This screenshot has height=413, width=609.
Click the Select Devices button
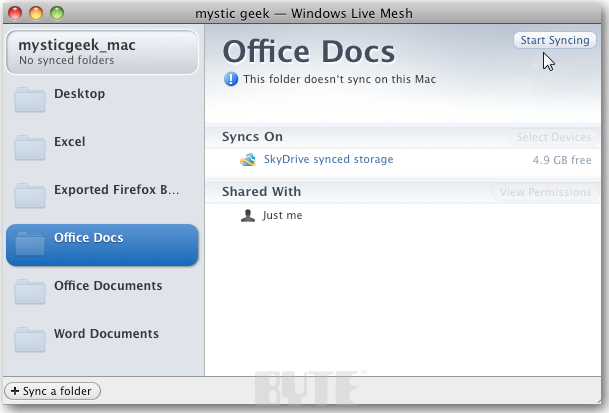(x=551, y=137)
